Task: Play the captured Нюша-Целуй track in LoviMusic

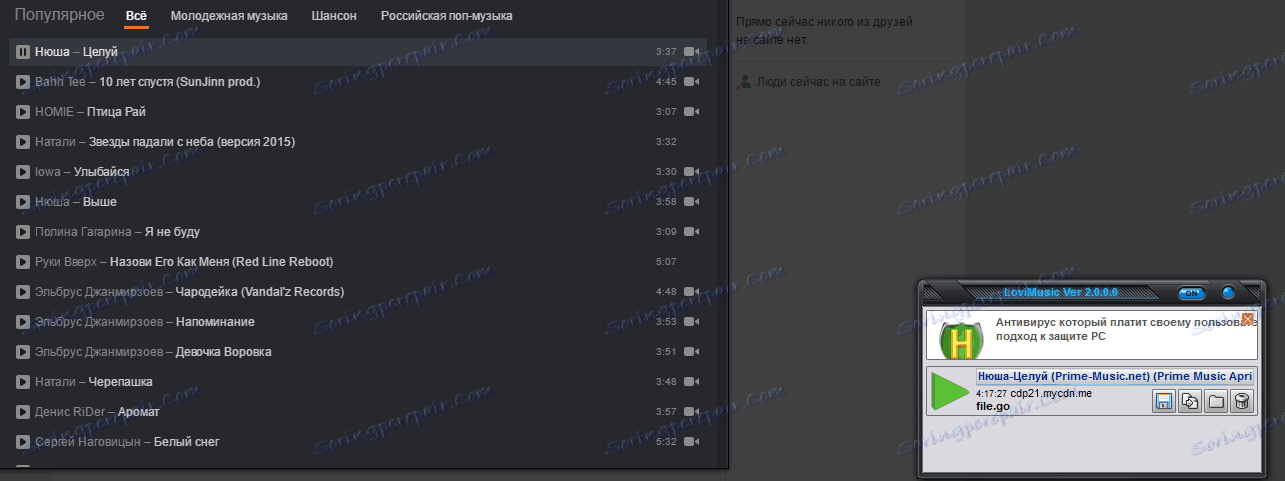Action: (x=950, y=391)
